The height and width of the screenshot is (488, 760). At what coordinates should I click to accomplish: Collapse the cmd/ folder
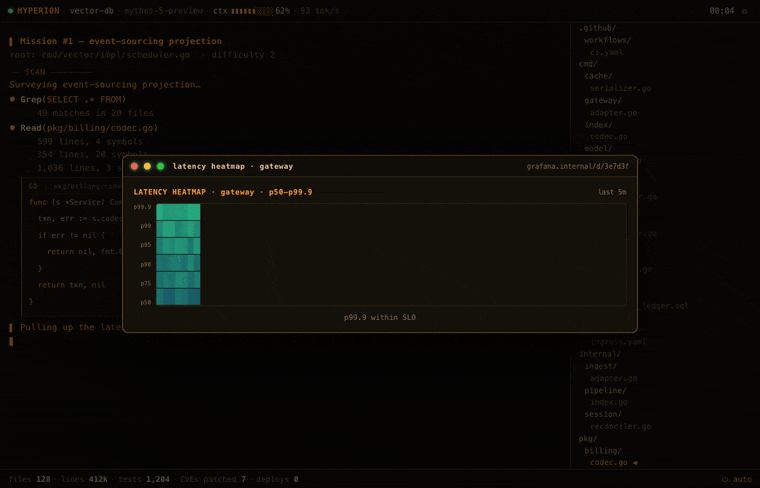click(587, 64)
